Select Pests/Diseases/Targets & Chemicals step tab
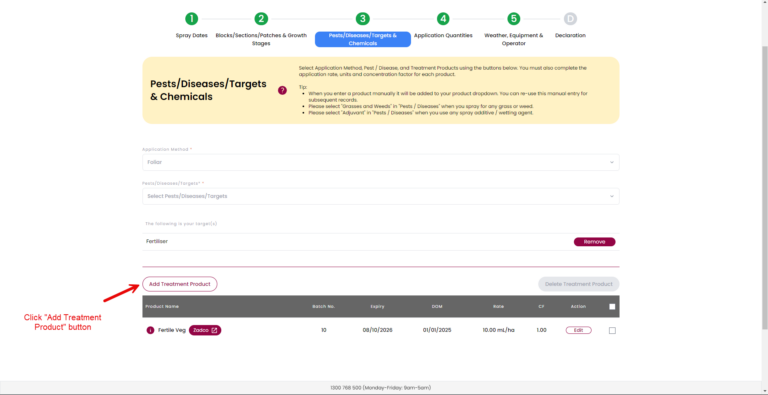 coord(363,39)
